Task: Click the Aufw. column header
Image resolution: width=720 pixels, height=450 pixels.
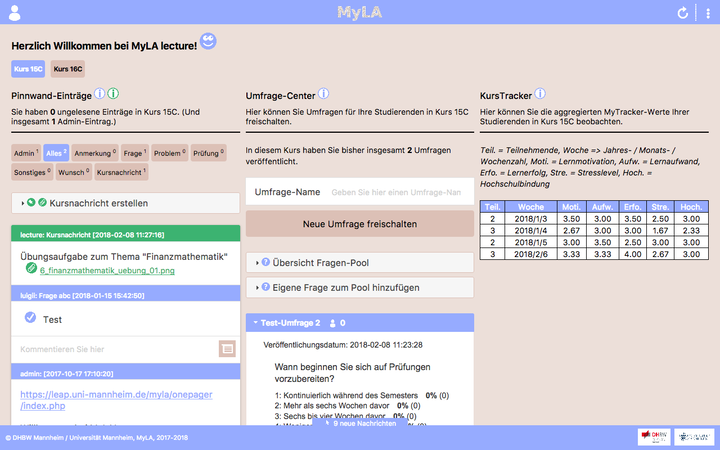Action: coord(602,207)
